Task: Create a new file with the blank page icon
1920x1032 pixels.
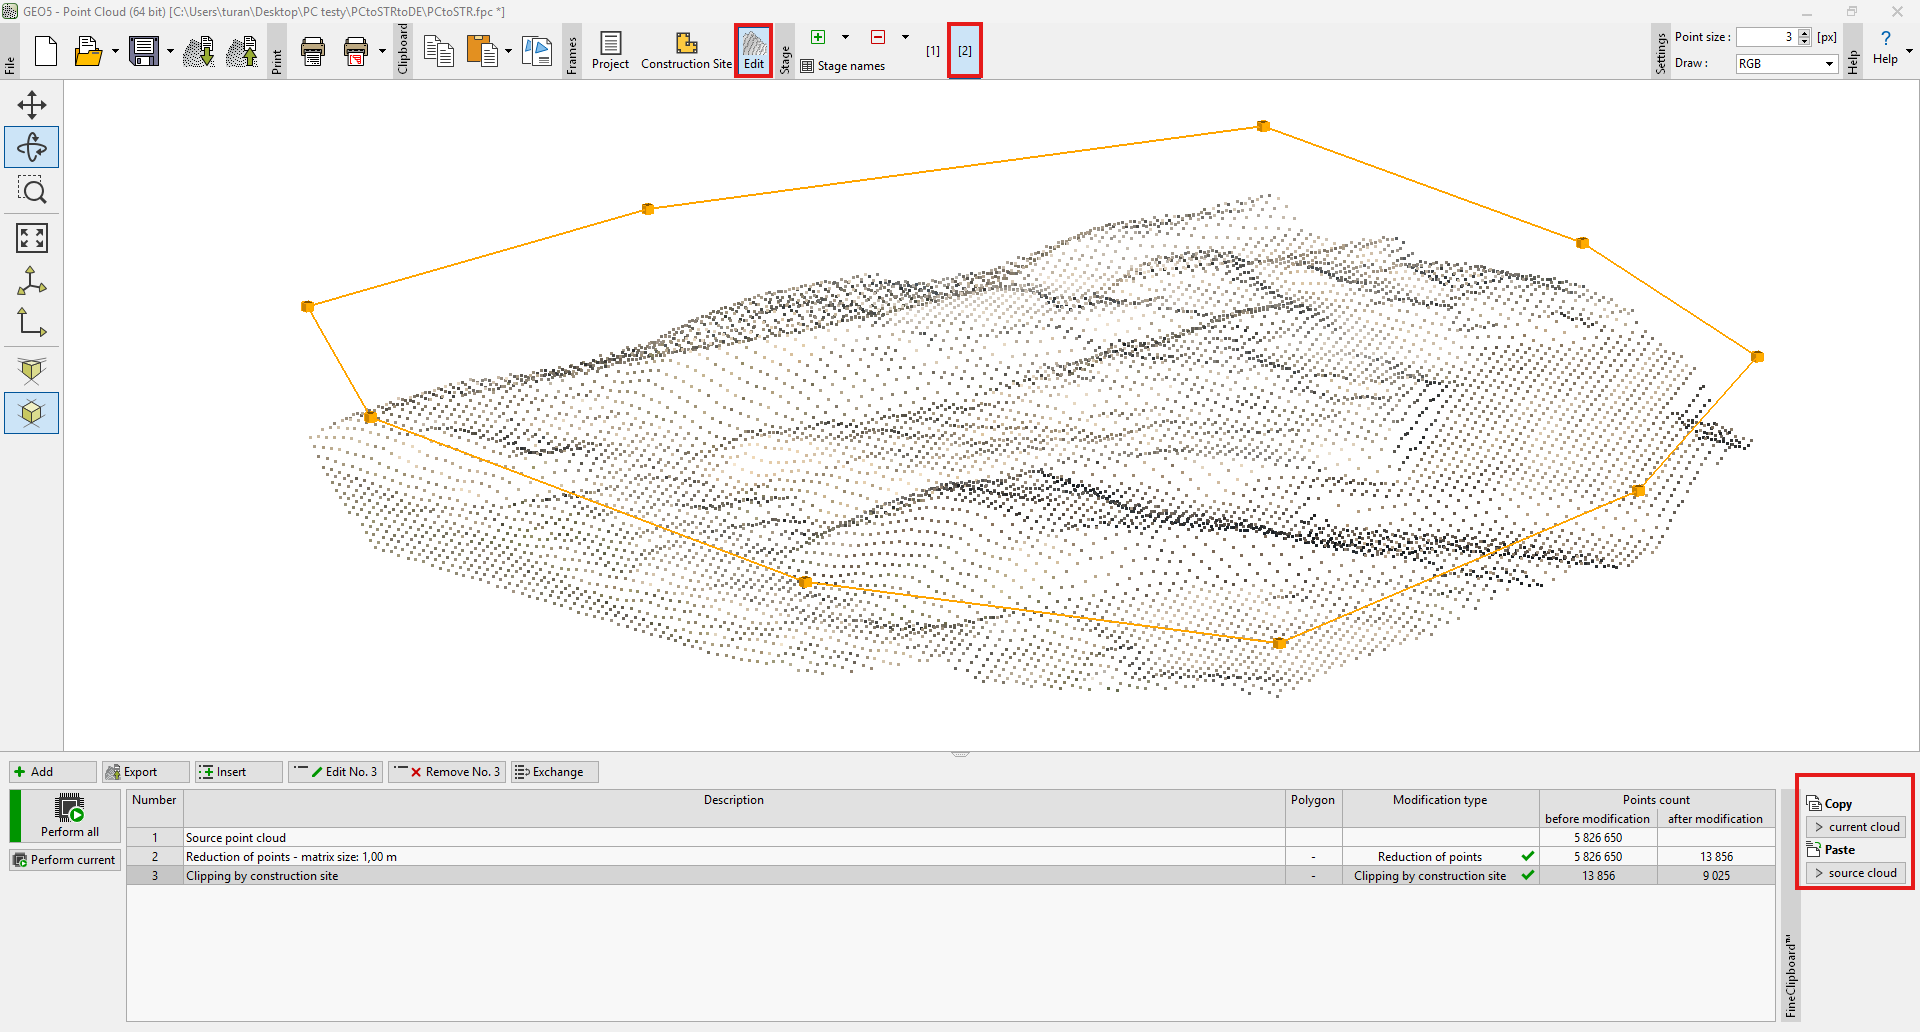Action: (46, 51)
